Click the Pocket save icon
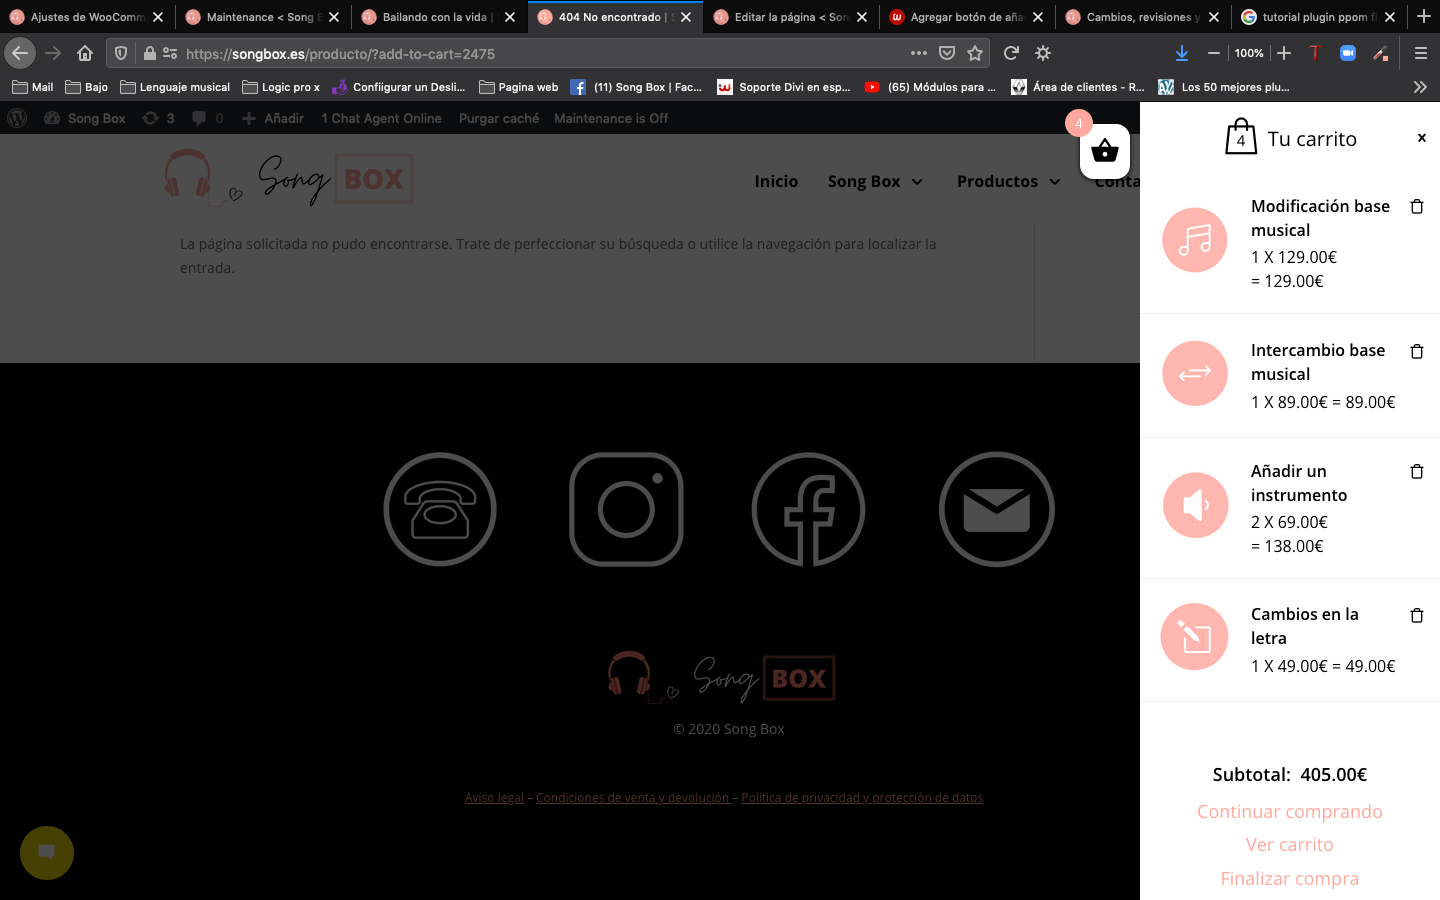The width and height of the screenshot is (1440, 900). [947, 53]
